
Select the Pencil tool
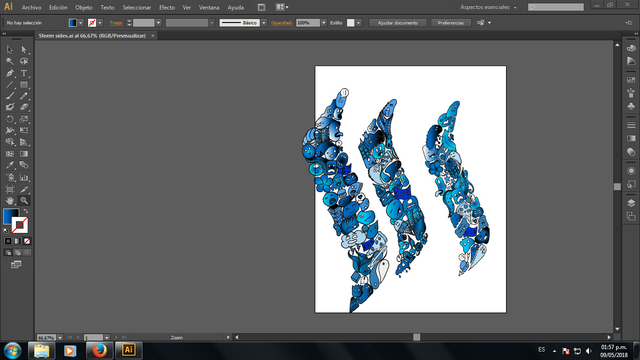[24, 96]
